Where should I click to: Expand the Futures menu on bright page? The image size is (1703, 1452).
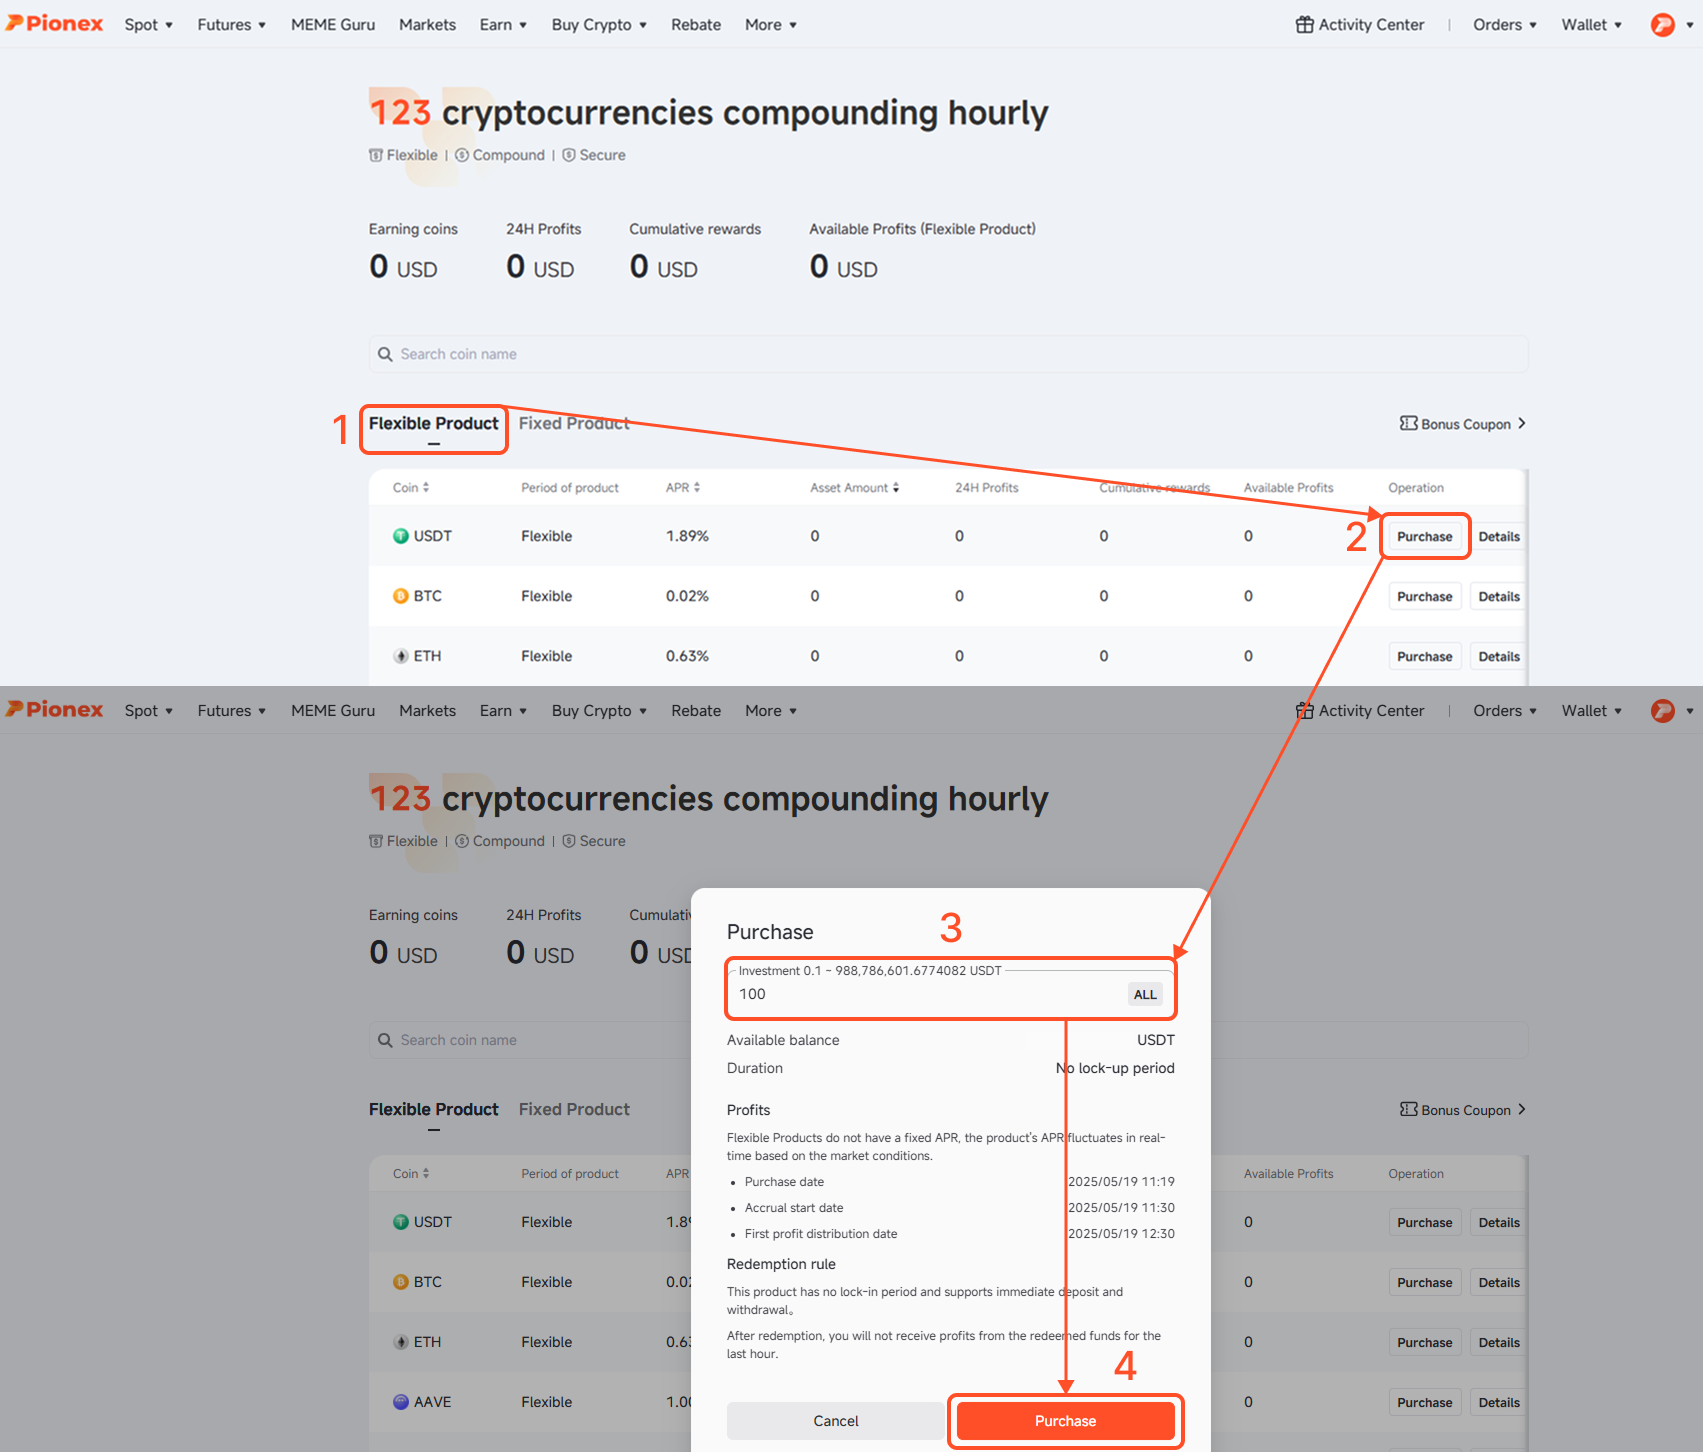tap(232, 25)
